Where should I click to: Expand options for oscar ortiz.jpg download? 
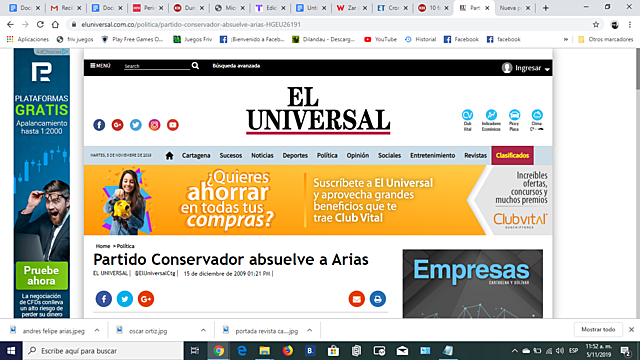pos(203,330)
